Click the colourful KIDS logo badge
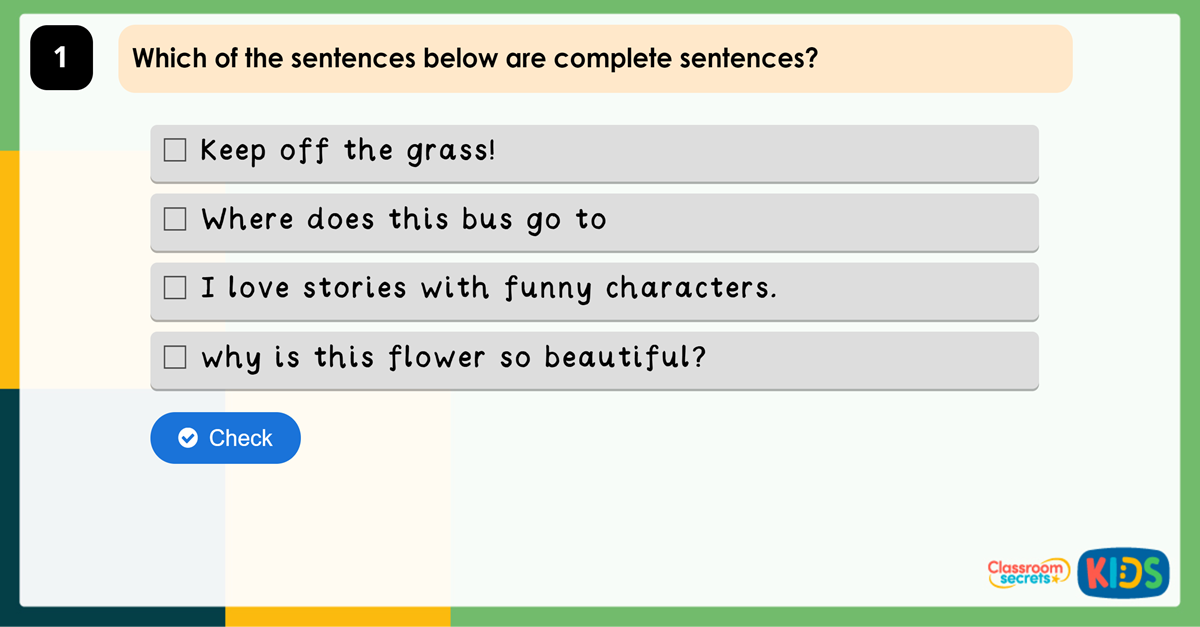Screen dimensions: 1200x627 point(1123,573)
